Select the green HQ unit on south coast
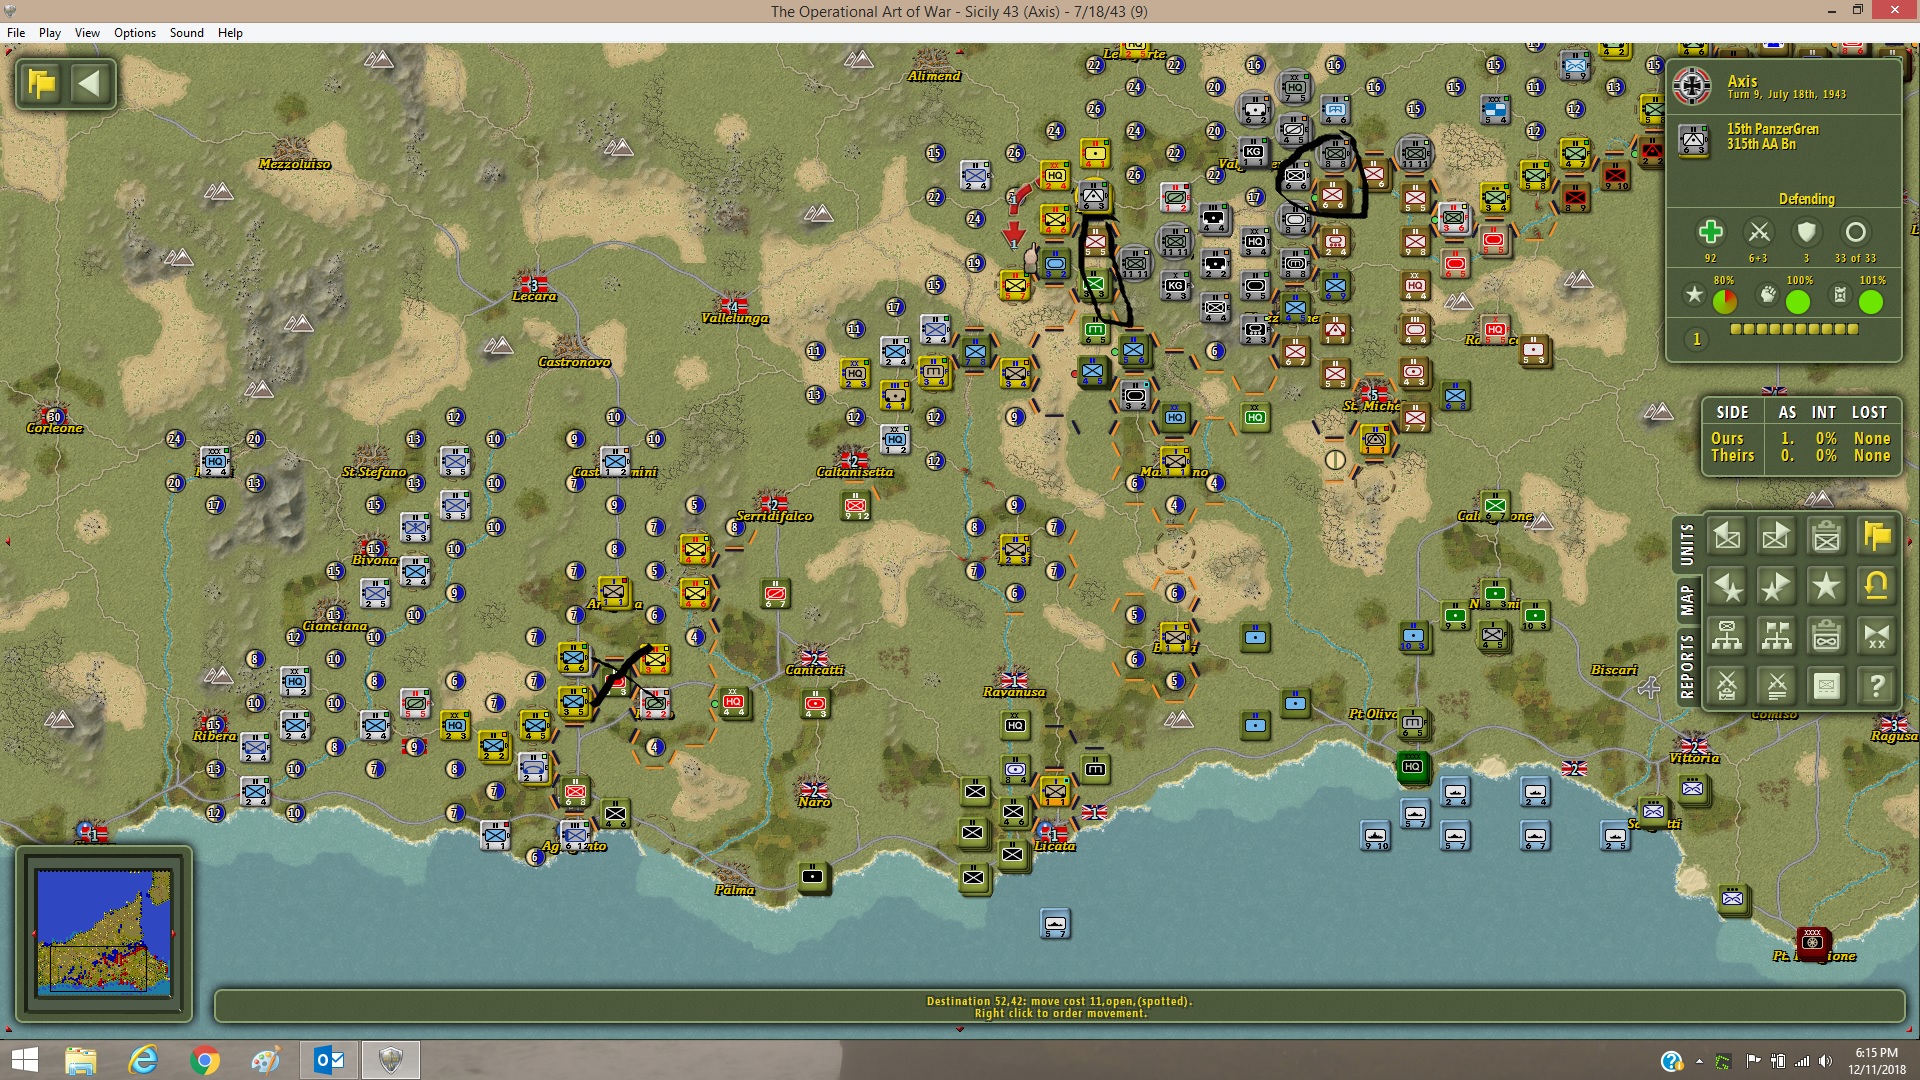This screenshot has width=1920, height=1080. pyautogui.click(x=1412, y=767)
